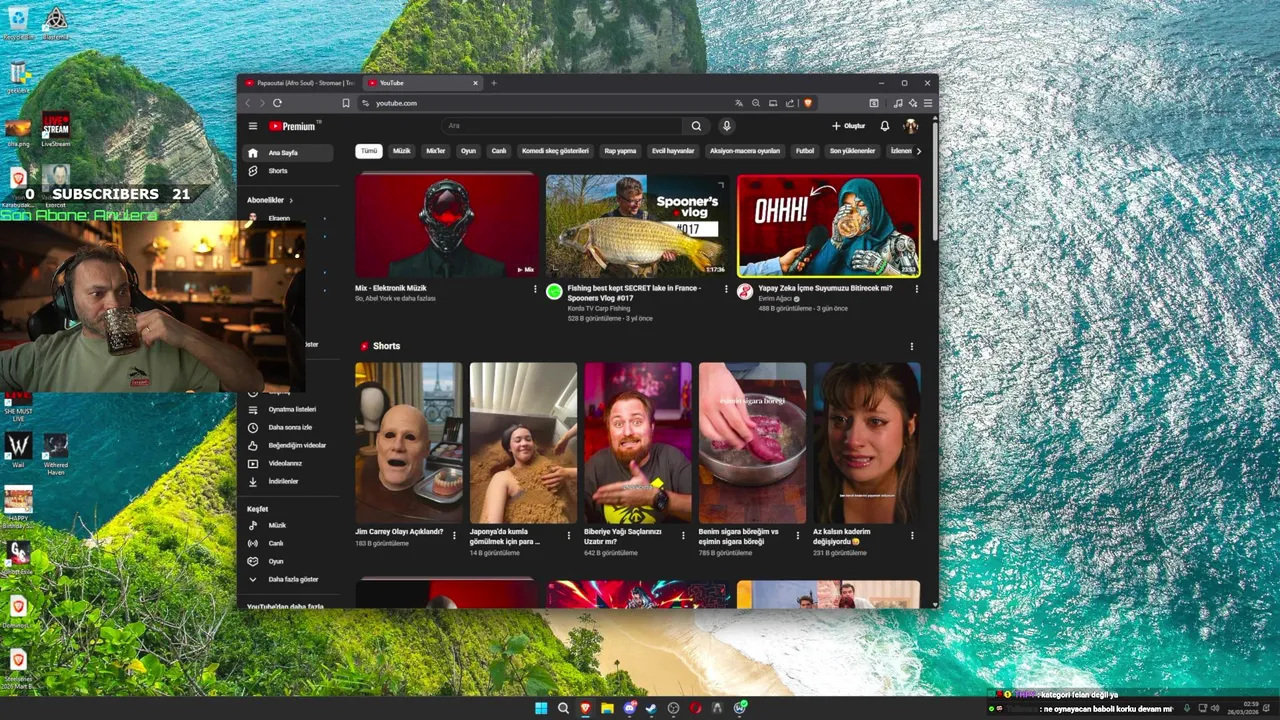1280x720 pixels.
Task: Open the Jim Carrey Olayı short
Action: pyautogui.click(x=409, y=443)
